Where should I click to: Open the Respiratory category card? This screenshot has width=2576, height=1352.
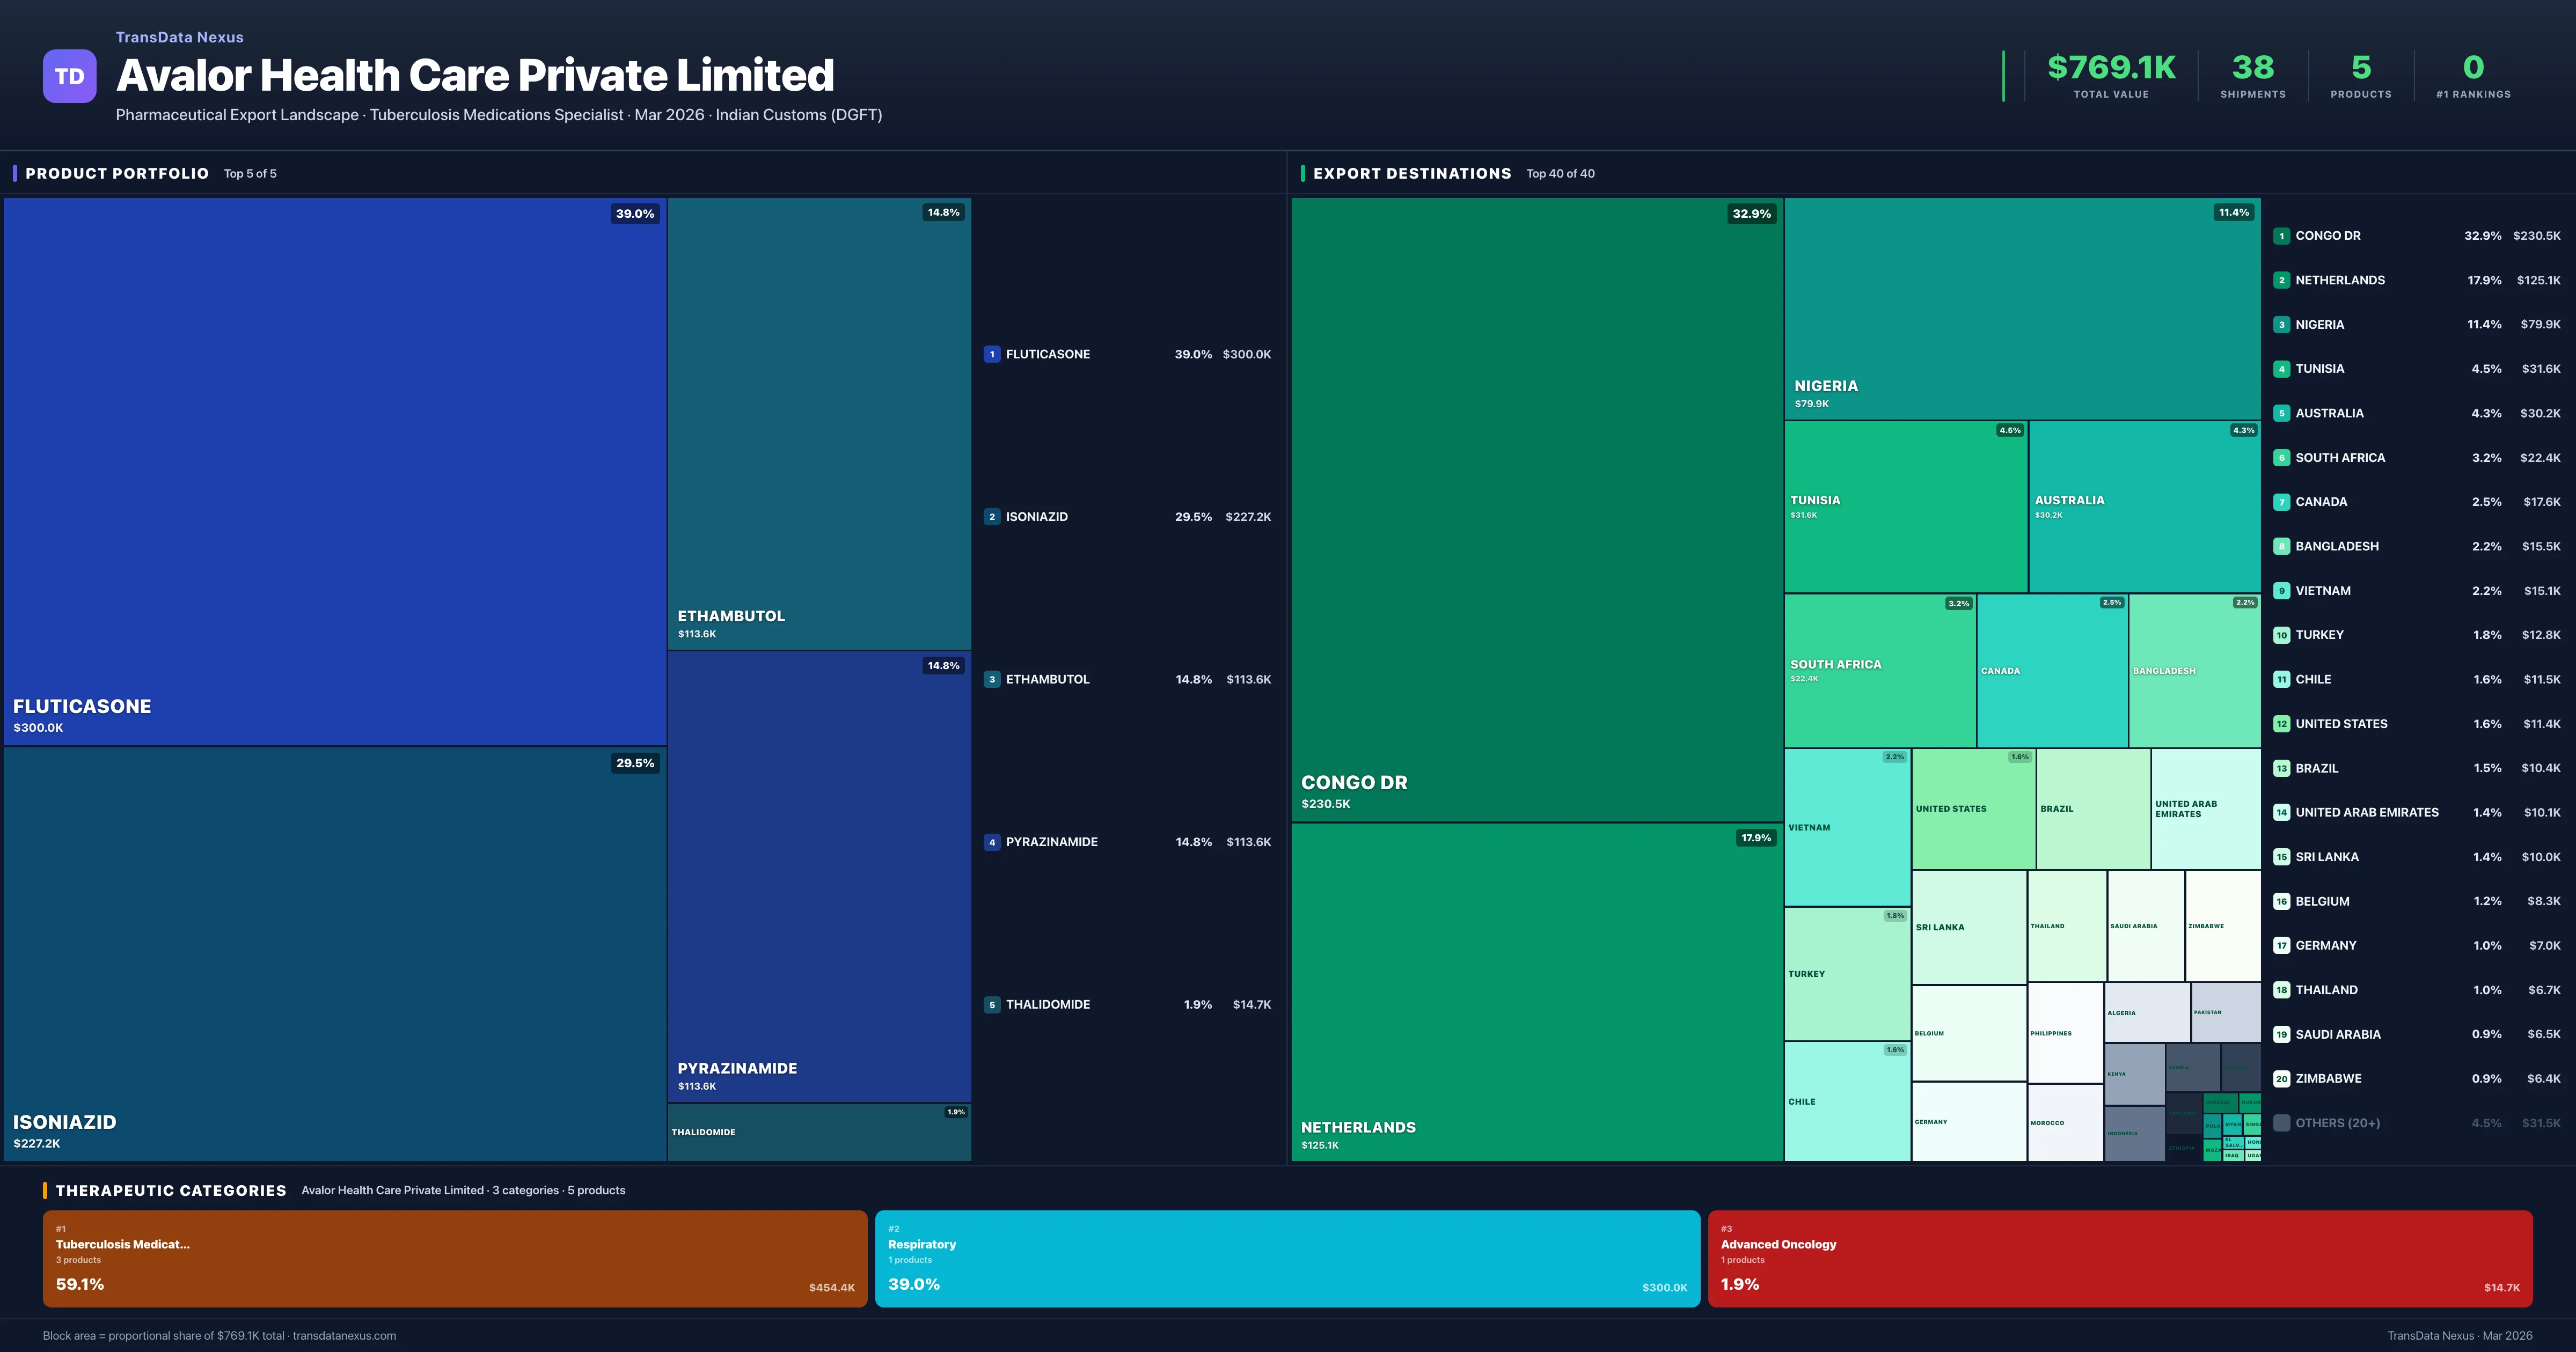(1287, 1258)
